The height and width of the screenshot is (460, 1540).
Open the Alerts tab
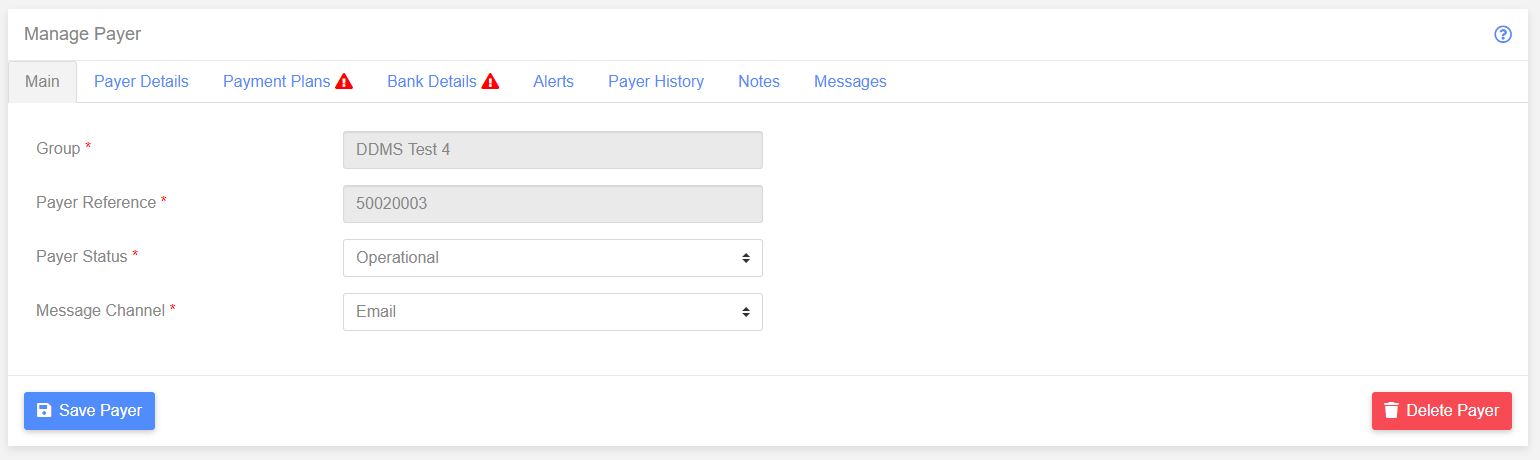point(553,82)
